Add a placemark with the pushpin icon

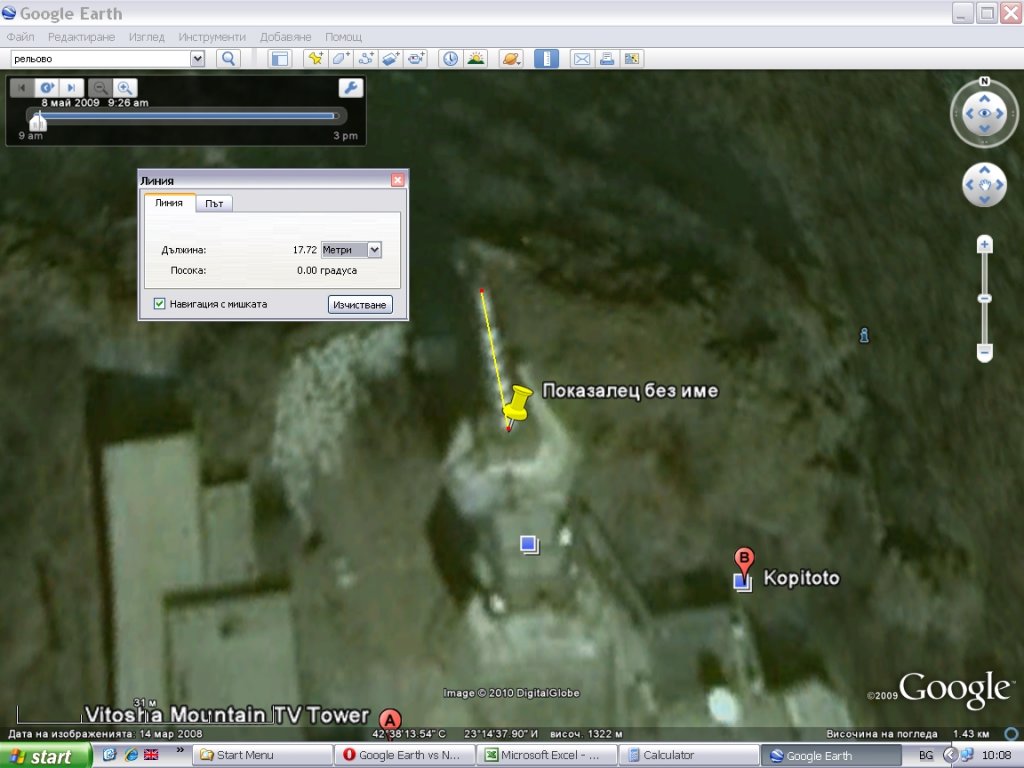pyautogui.click(x=316, y=59)
